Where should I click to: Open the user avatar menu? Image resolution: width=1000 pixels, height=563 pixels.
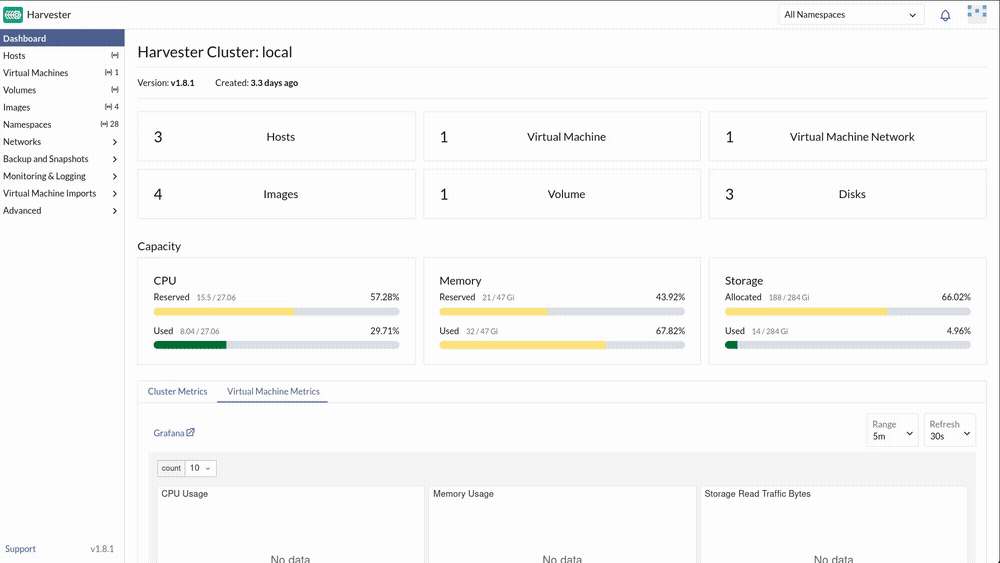coord(976,14)
